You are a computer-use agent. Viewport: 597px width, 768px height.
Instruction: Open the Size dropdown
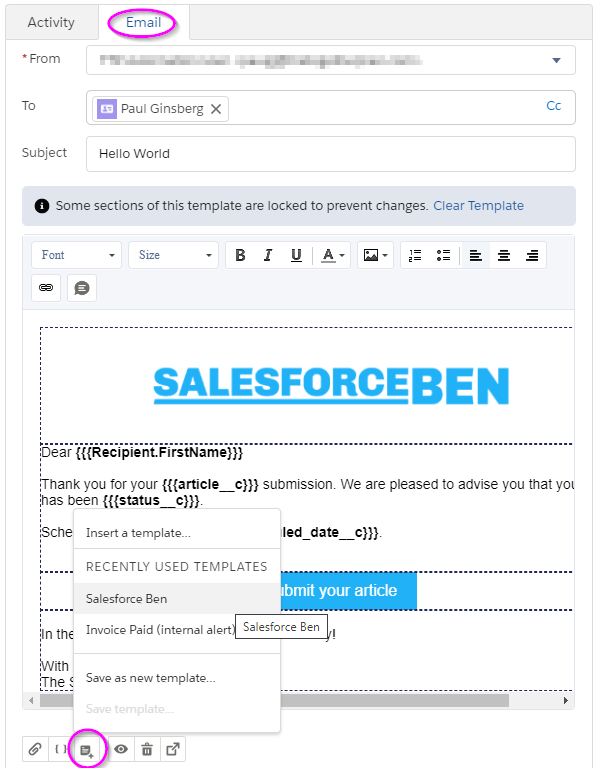coord(174,255)
